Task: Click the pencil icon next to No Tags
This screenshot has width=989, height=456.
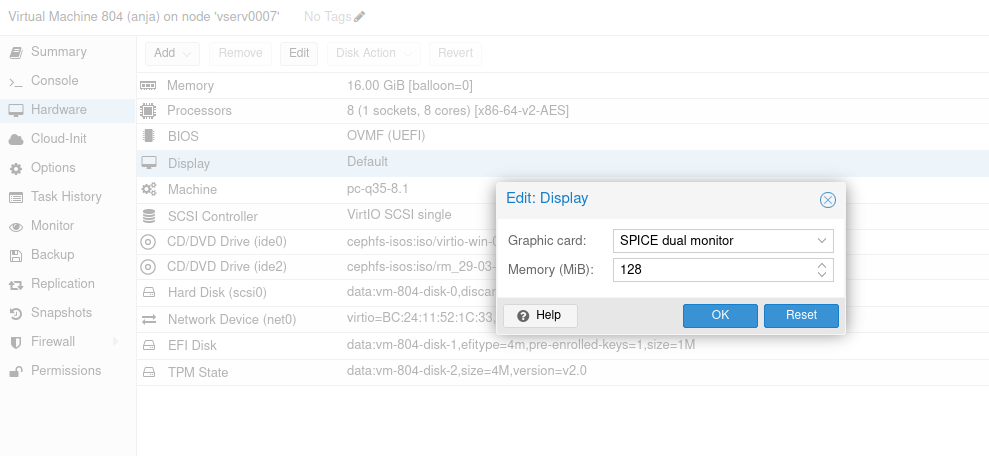Action: coord(360,17)
